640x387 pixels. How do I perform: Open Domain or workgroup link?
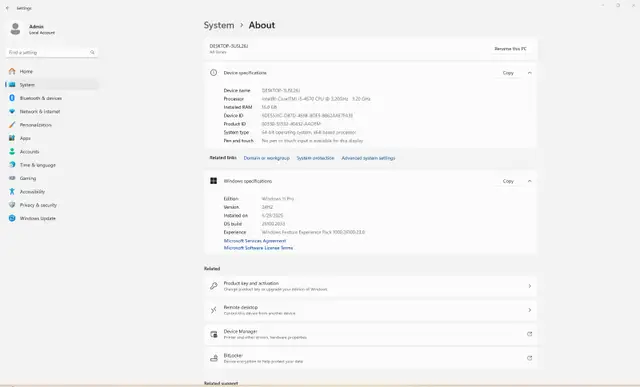[x=267, y=158]
